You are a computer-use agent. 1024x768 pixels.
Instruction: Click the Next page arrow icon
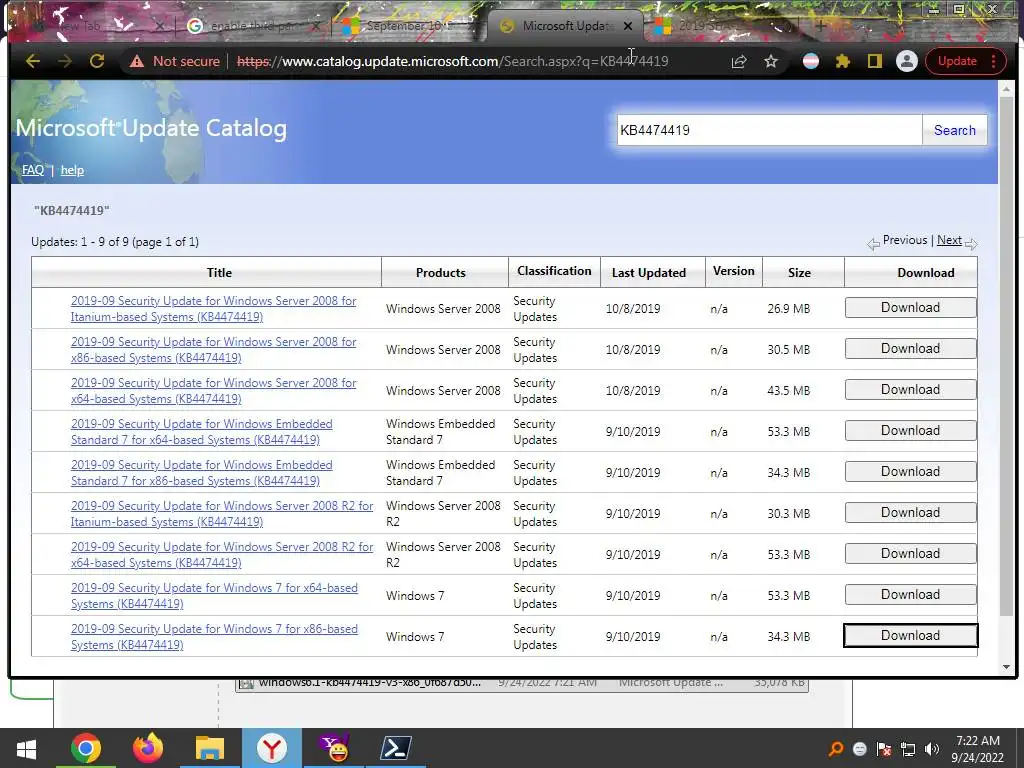(x=971, y=244)
